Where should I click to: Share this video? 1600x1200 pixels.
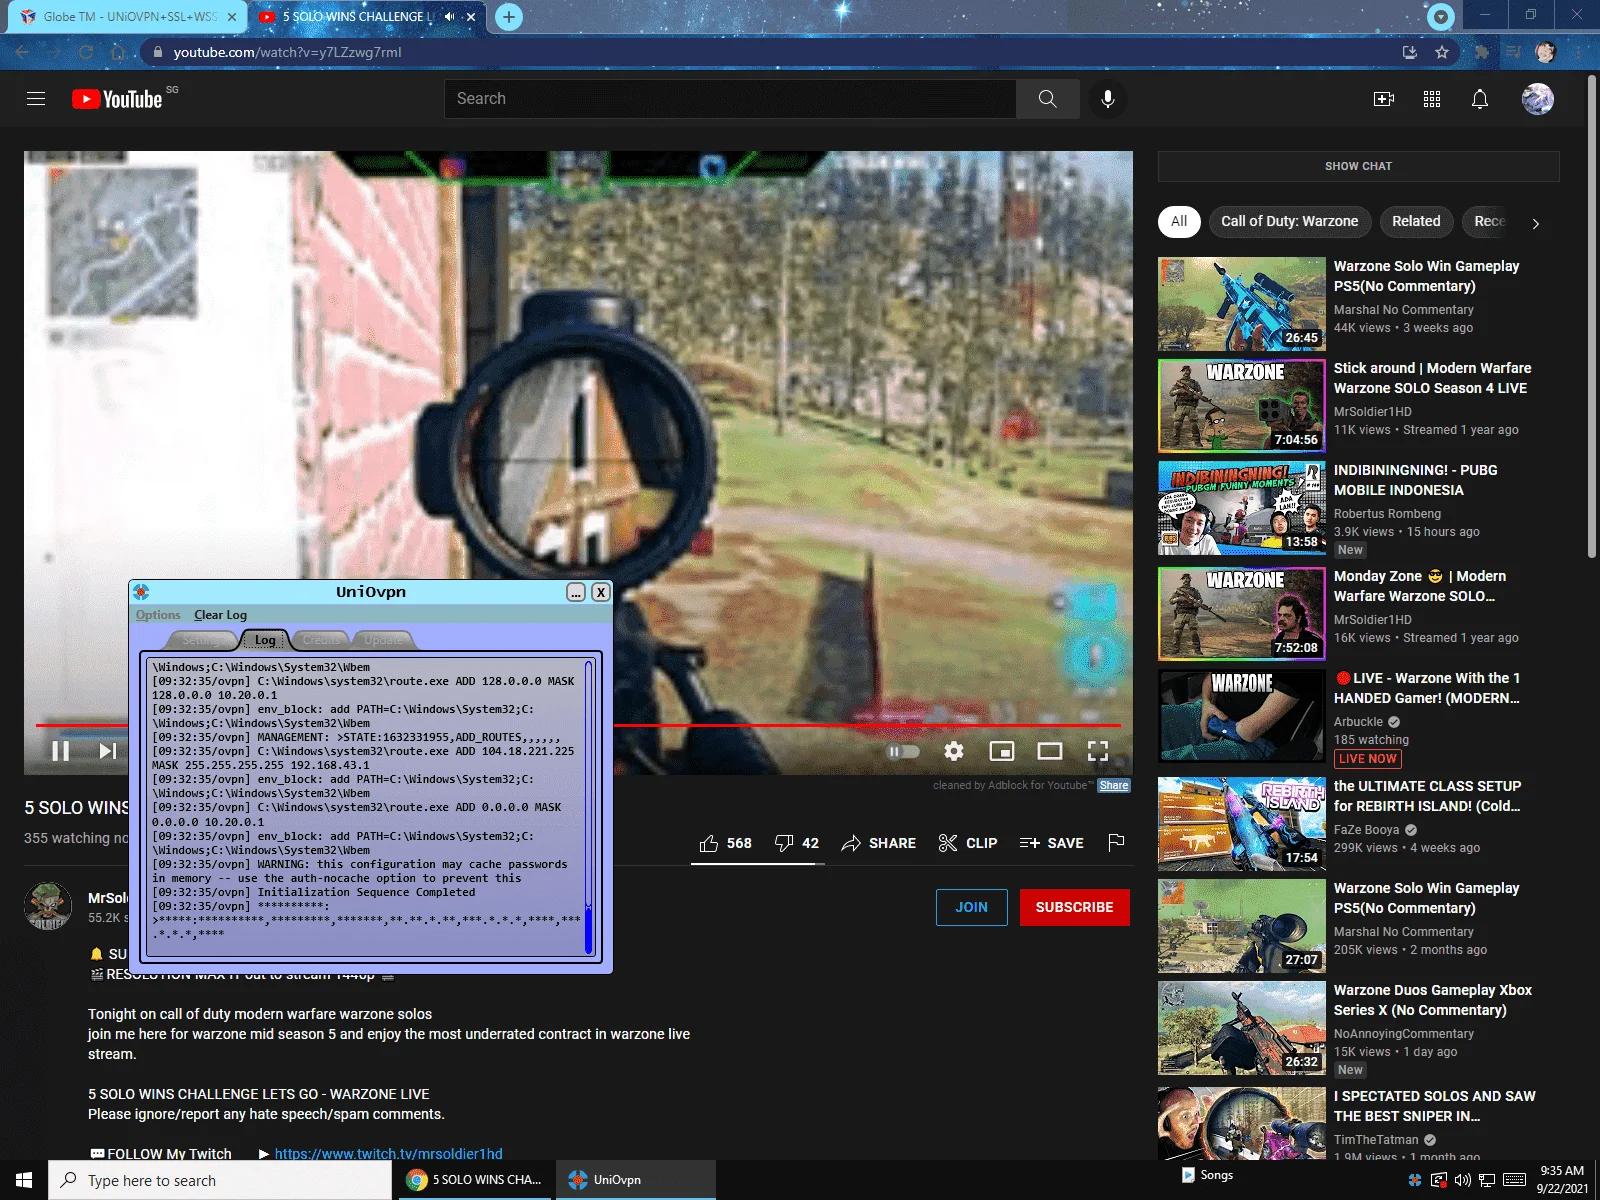(879, 843)
